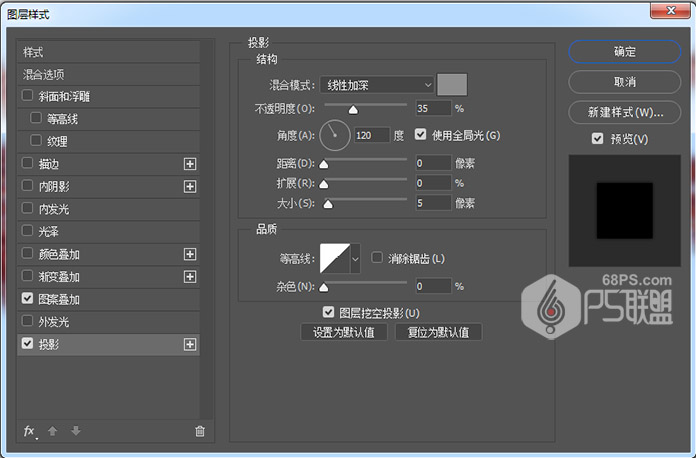Enable the 描边 checkbox
This screenshot has height=458, width=696.
click(x=28, y=163)
